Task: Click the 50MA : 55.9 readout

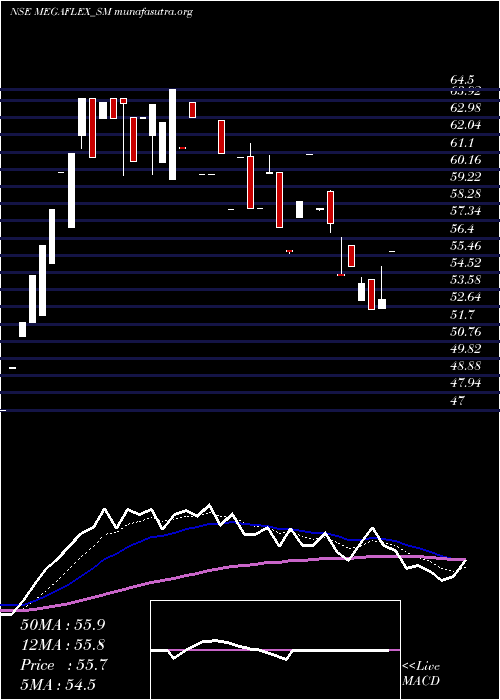Action: point(65,625)
